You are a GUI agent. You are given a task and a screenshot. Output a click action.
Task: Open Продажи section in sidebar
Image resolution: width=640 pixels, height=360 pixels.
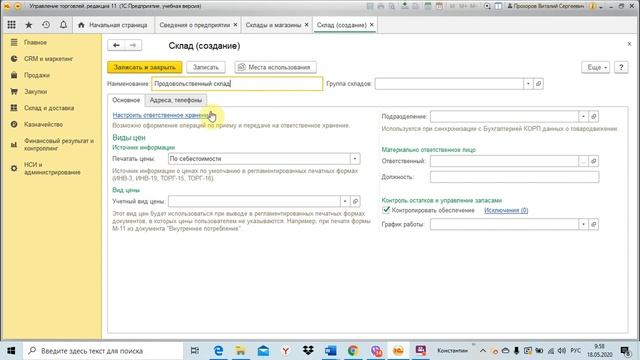37,75
